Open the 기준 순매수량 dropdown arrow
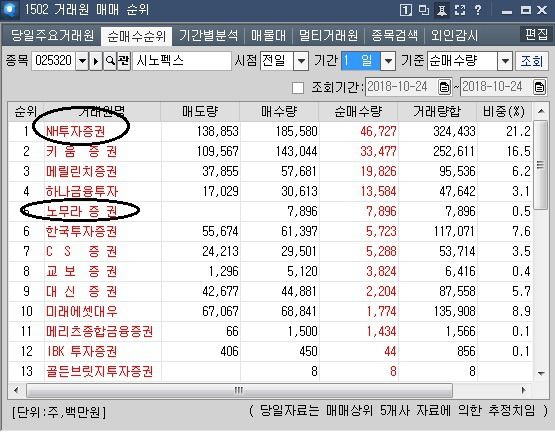 (505, 61)
